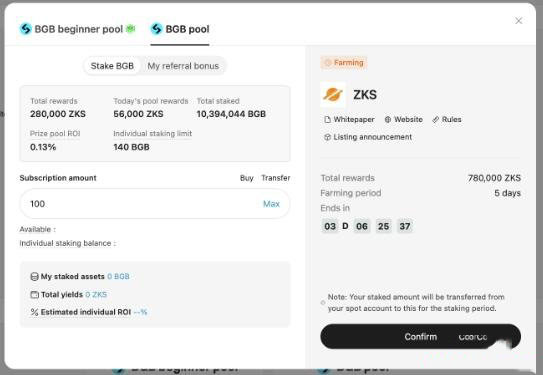543x375 pixels.
Task: Click the Estimated individual ROI percent icon
Action: pos(34,312)
